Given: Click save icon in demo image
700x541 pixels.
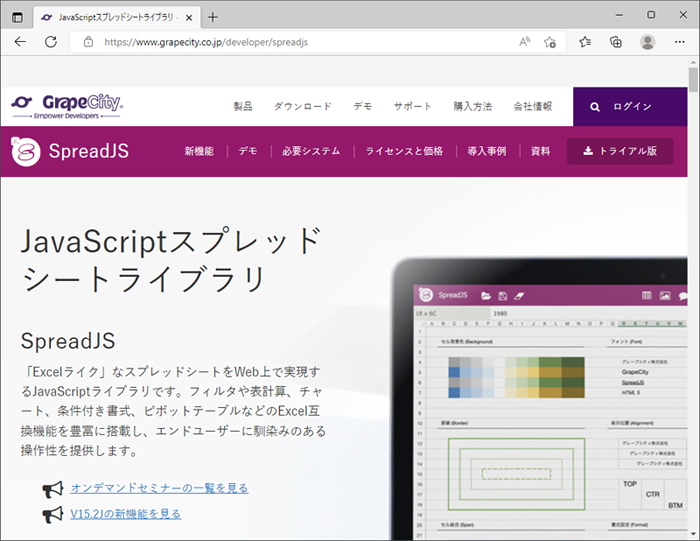Looking at the screenshot, I should tap(503, 295).
